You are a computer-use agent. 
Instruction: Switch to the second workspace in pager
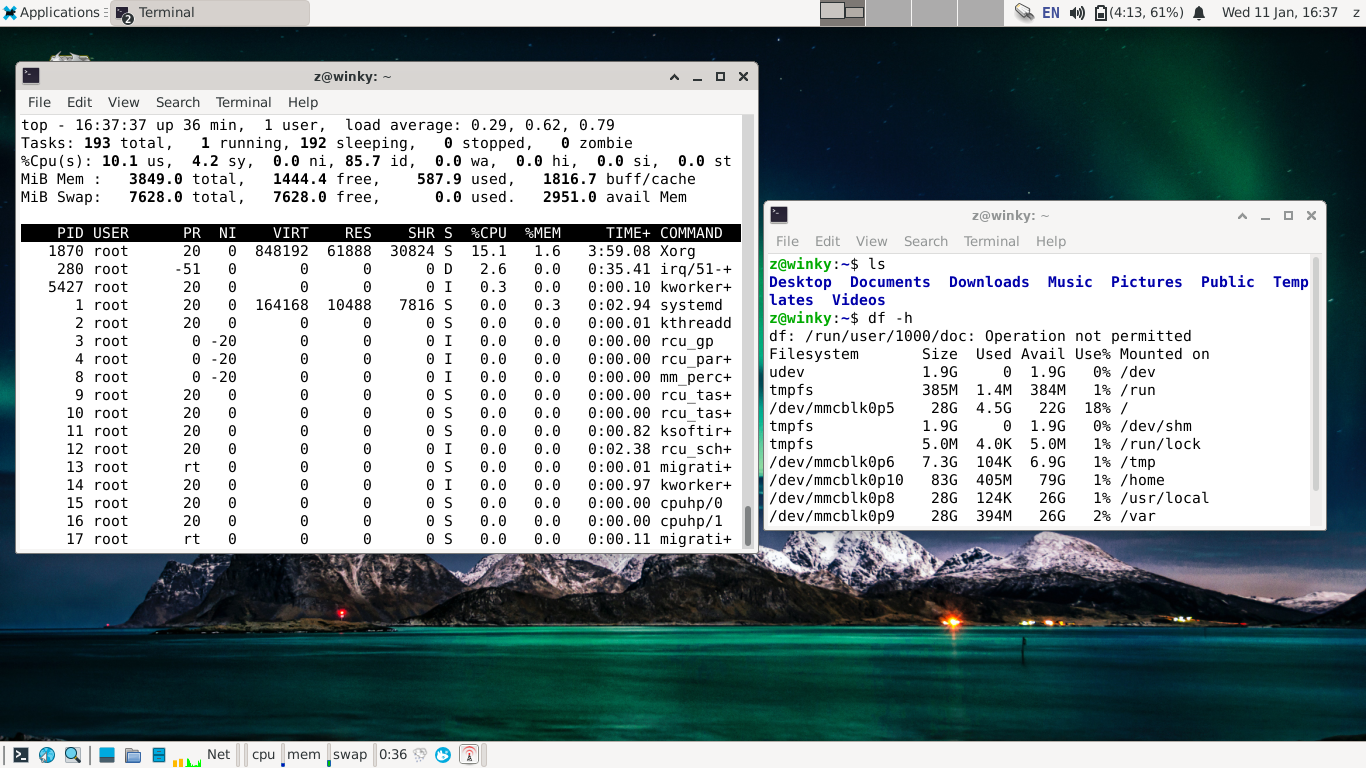(888, 13)
